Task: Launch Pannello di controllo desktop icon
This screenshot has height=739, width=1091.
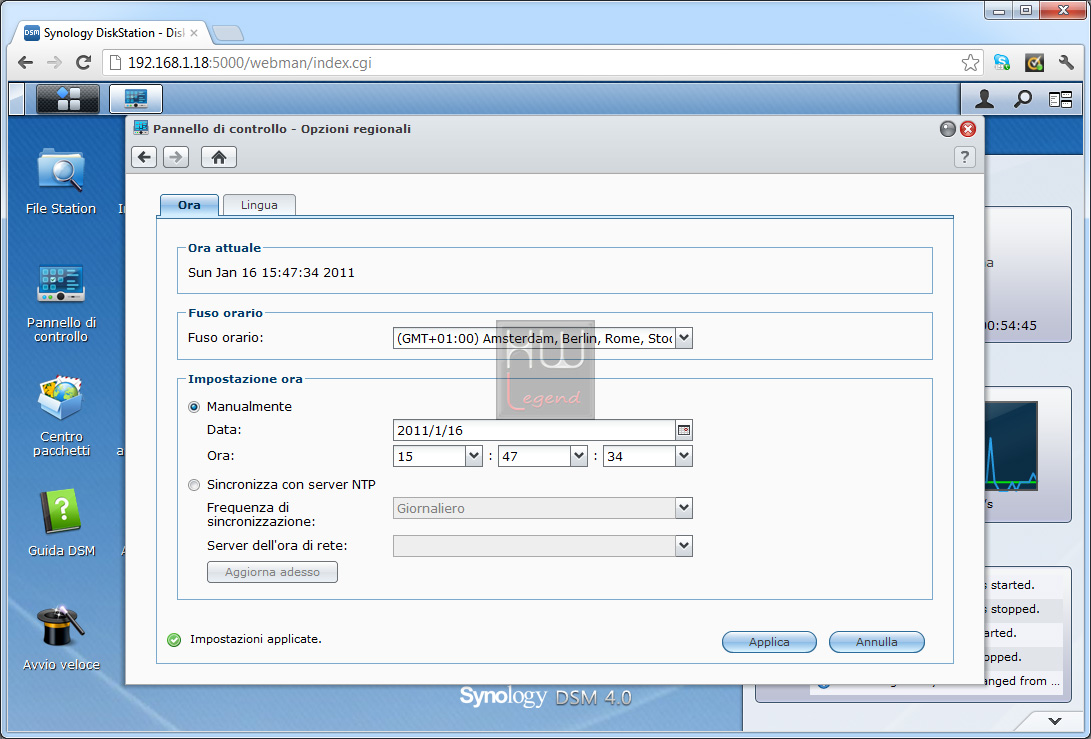Action: coord(61,303)
